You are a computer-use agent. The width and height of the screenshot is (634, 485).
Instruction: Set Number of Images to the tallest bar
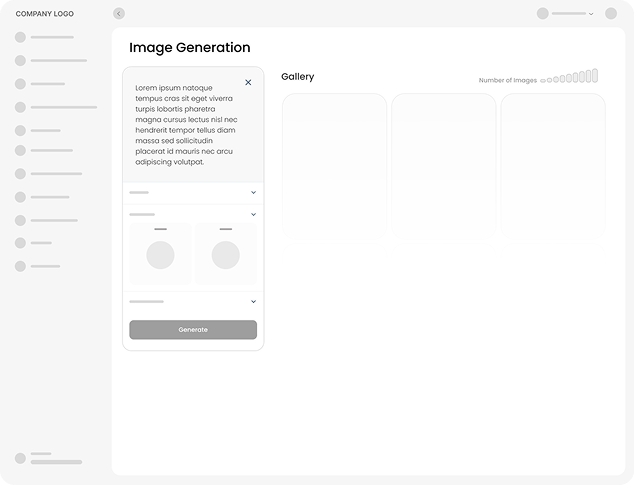[x=595, y=75]
